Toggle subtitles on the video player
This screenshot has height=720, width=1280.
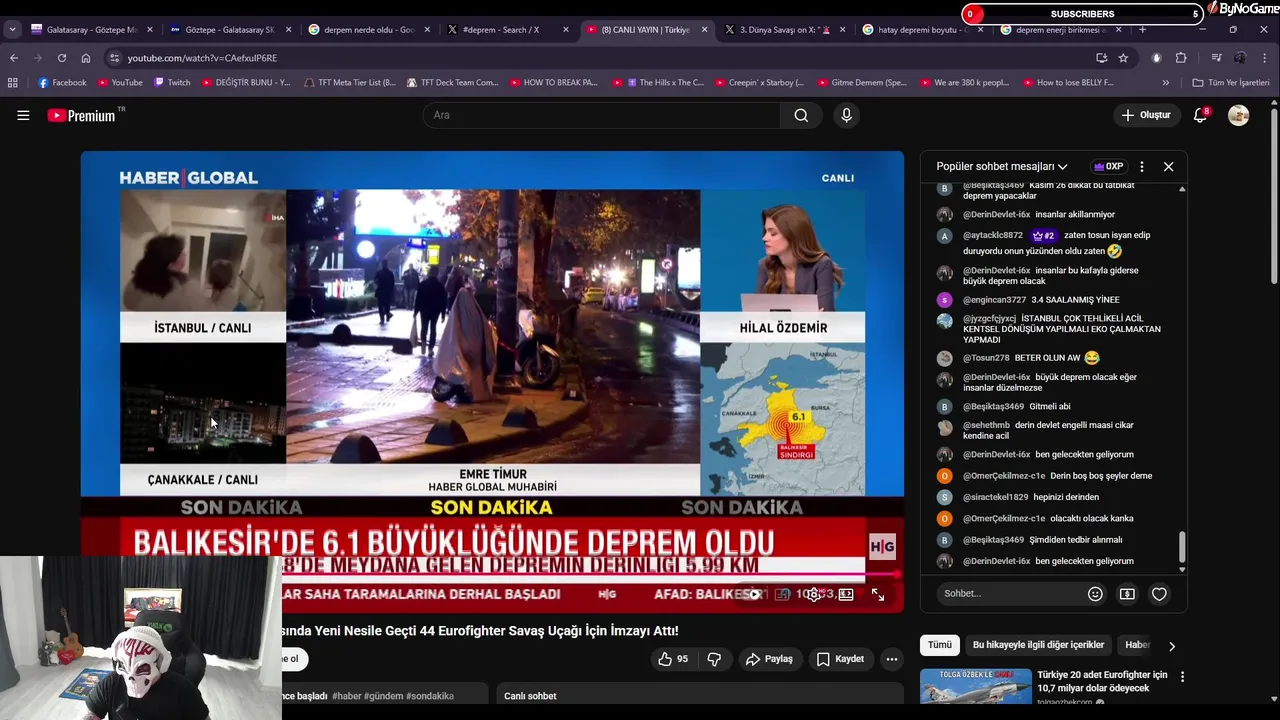pos(782,594)
